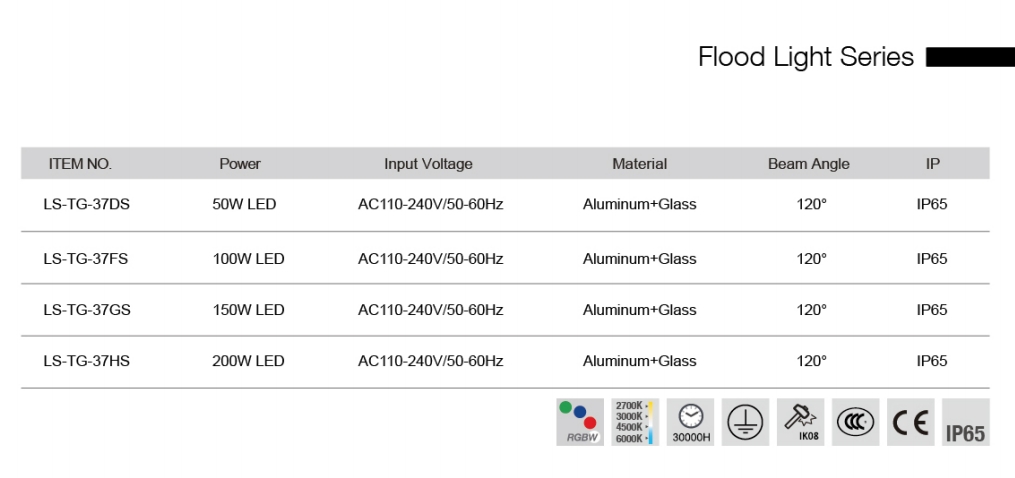
Task: Click the RGBW color dots icon
Action: click(580, 422)
